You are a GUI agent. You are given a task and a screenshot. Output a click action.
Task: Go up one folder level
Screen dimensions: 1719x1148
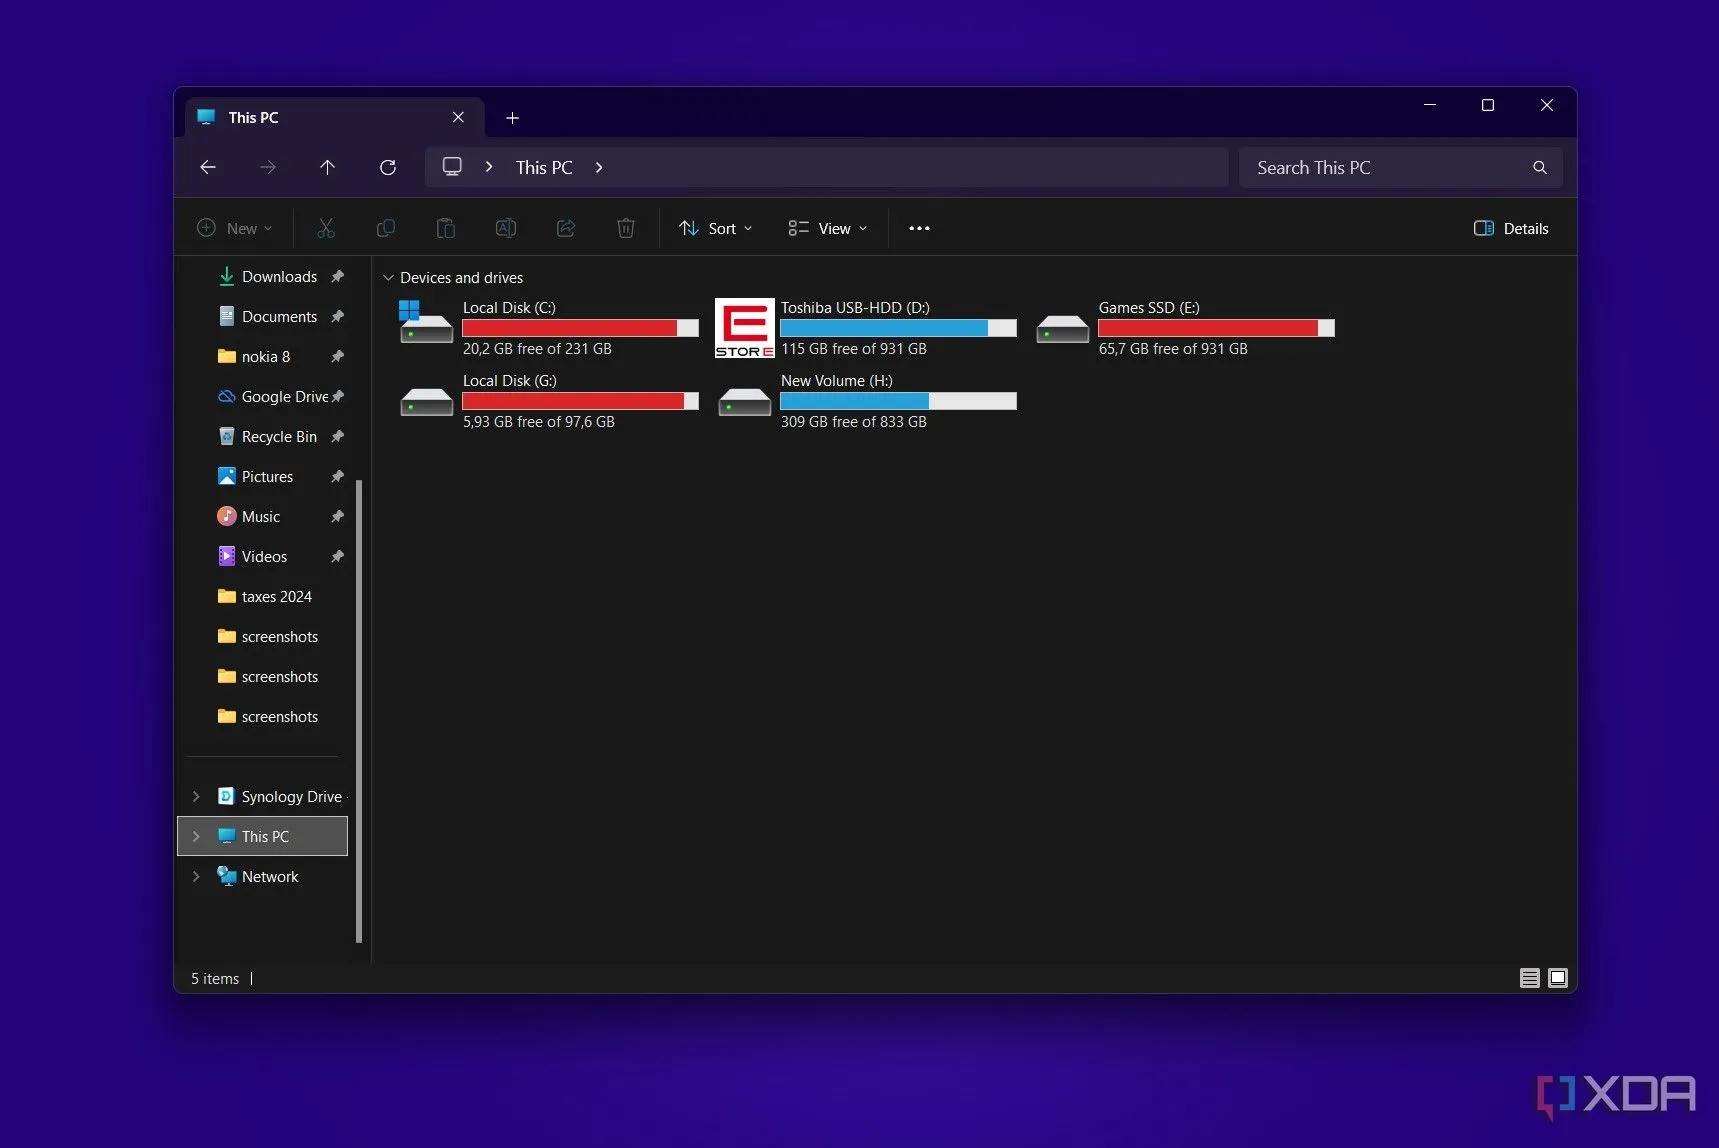pos(327,167)
